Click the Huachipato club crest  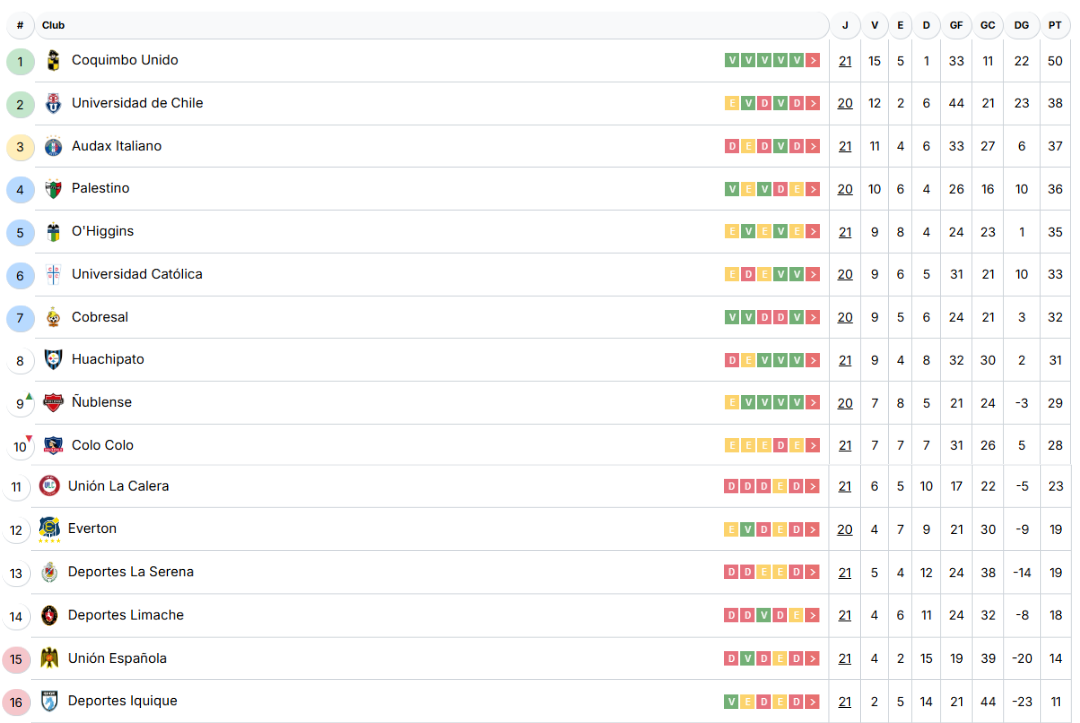53,359
